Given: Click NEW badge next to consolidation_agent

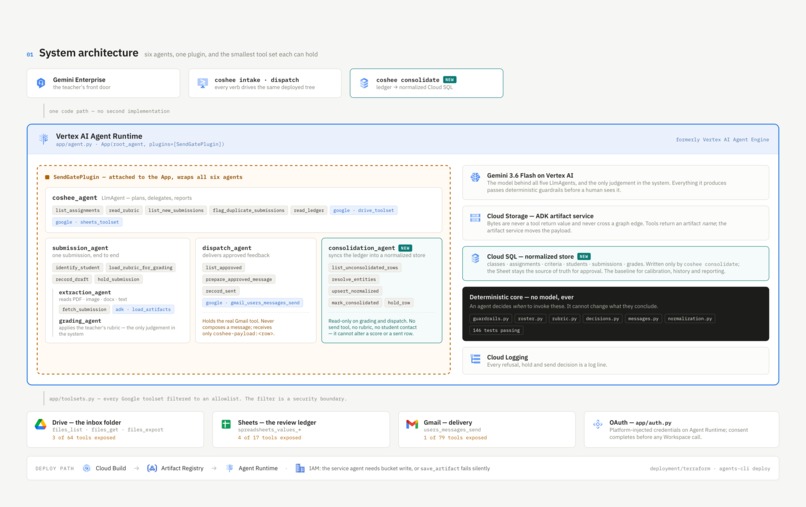Looking at the screenshot, I should coord(405,248).
